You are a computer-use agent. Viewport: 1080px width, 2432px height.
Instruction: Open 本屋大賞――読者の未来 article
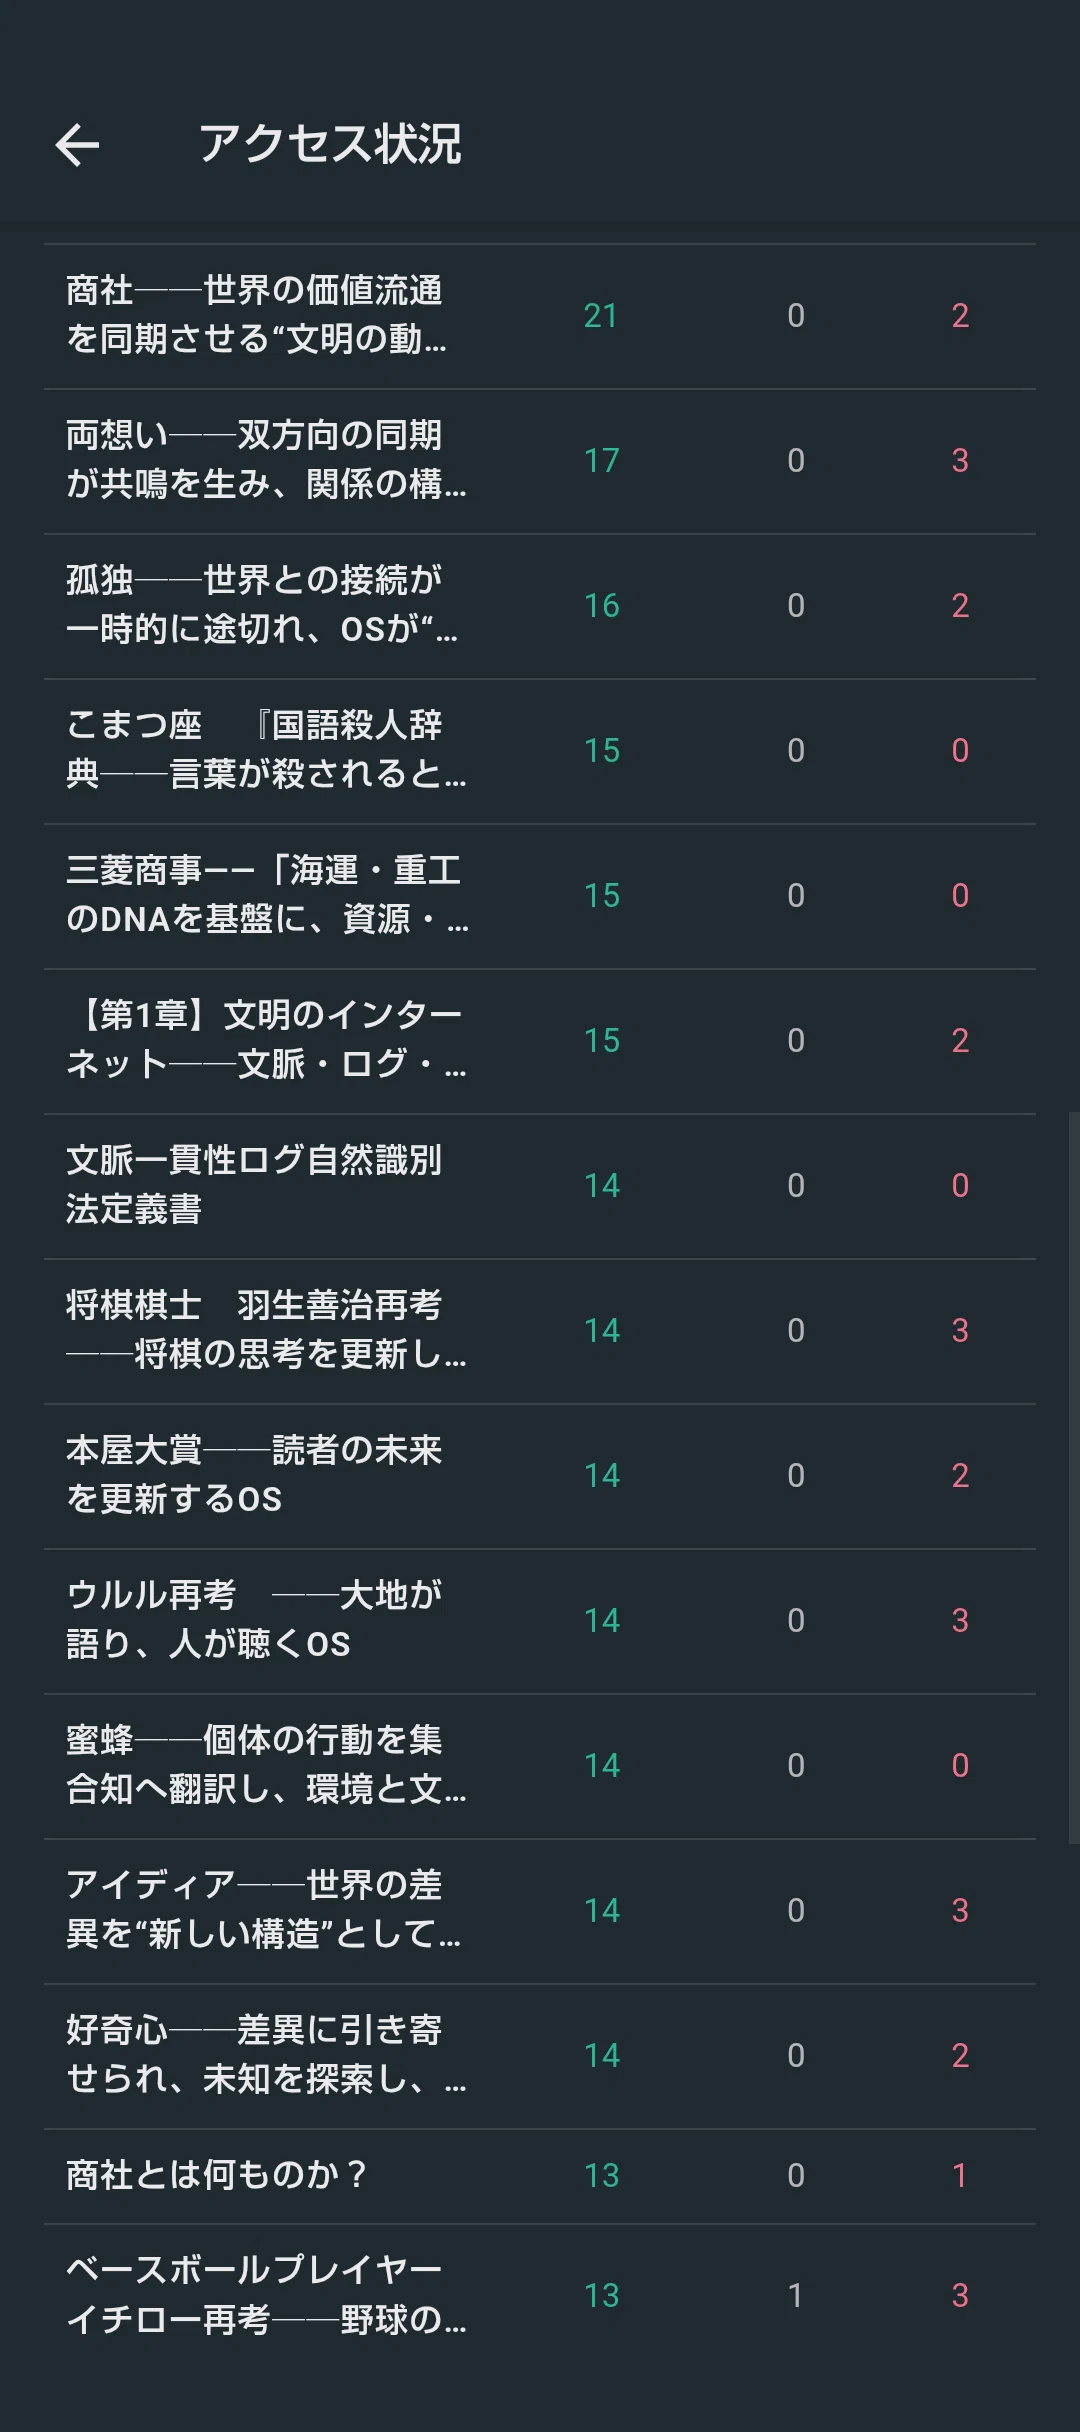click(540, 1476)
